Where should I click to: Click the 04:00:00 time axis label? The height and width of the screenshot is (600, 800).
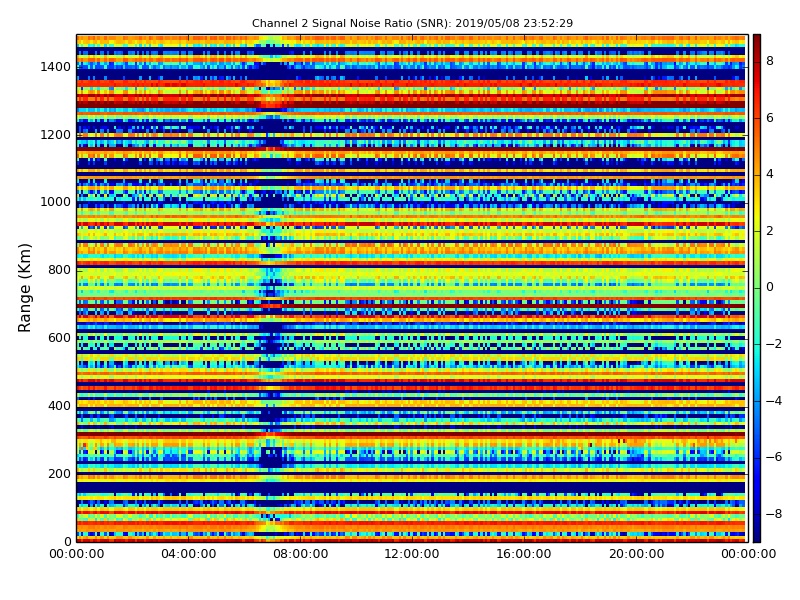click(x=188, y=554)
